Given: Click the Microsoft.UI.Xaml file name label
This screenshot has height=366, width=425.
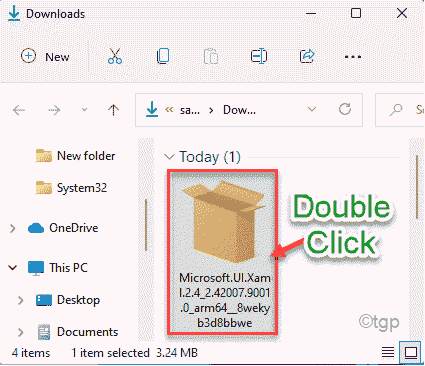Looking at the screenshot, I should (225, 300).
